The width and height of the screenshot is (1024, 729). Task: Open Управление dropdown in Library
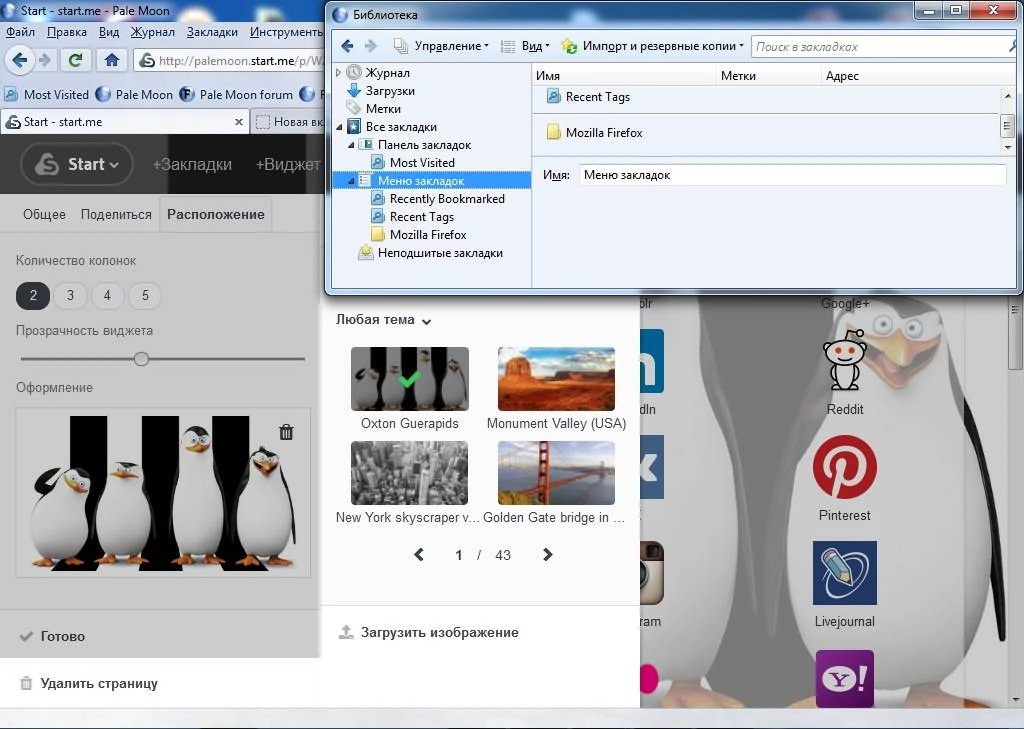441,46
